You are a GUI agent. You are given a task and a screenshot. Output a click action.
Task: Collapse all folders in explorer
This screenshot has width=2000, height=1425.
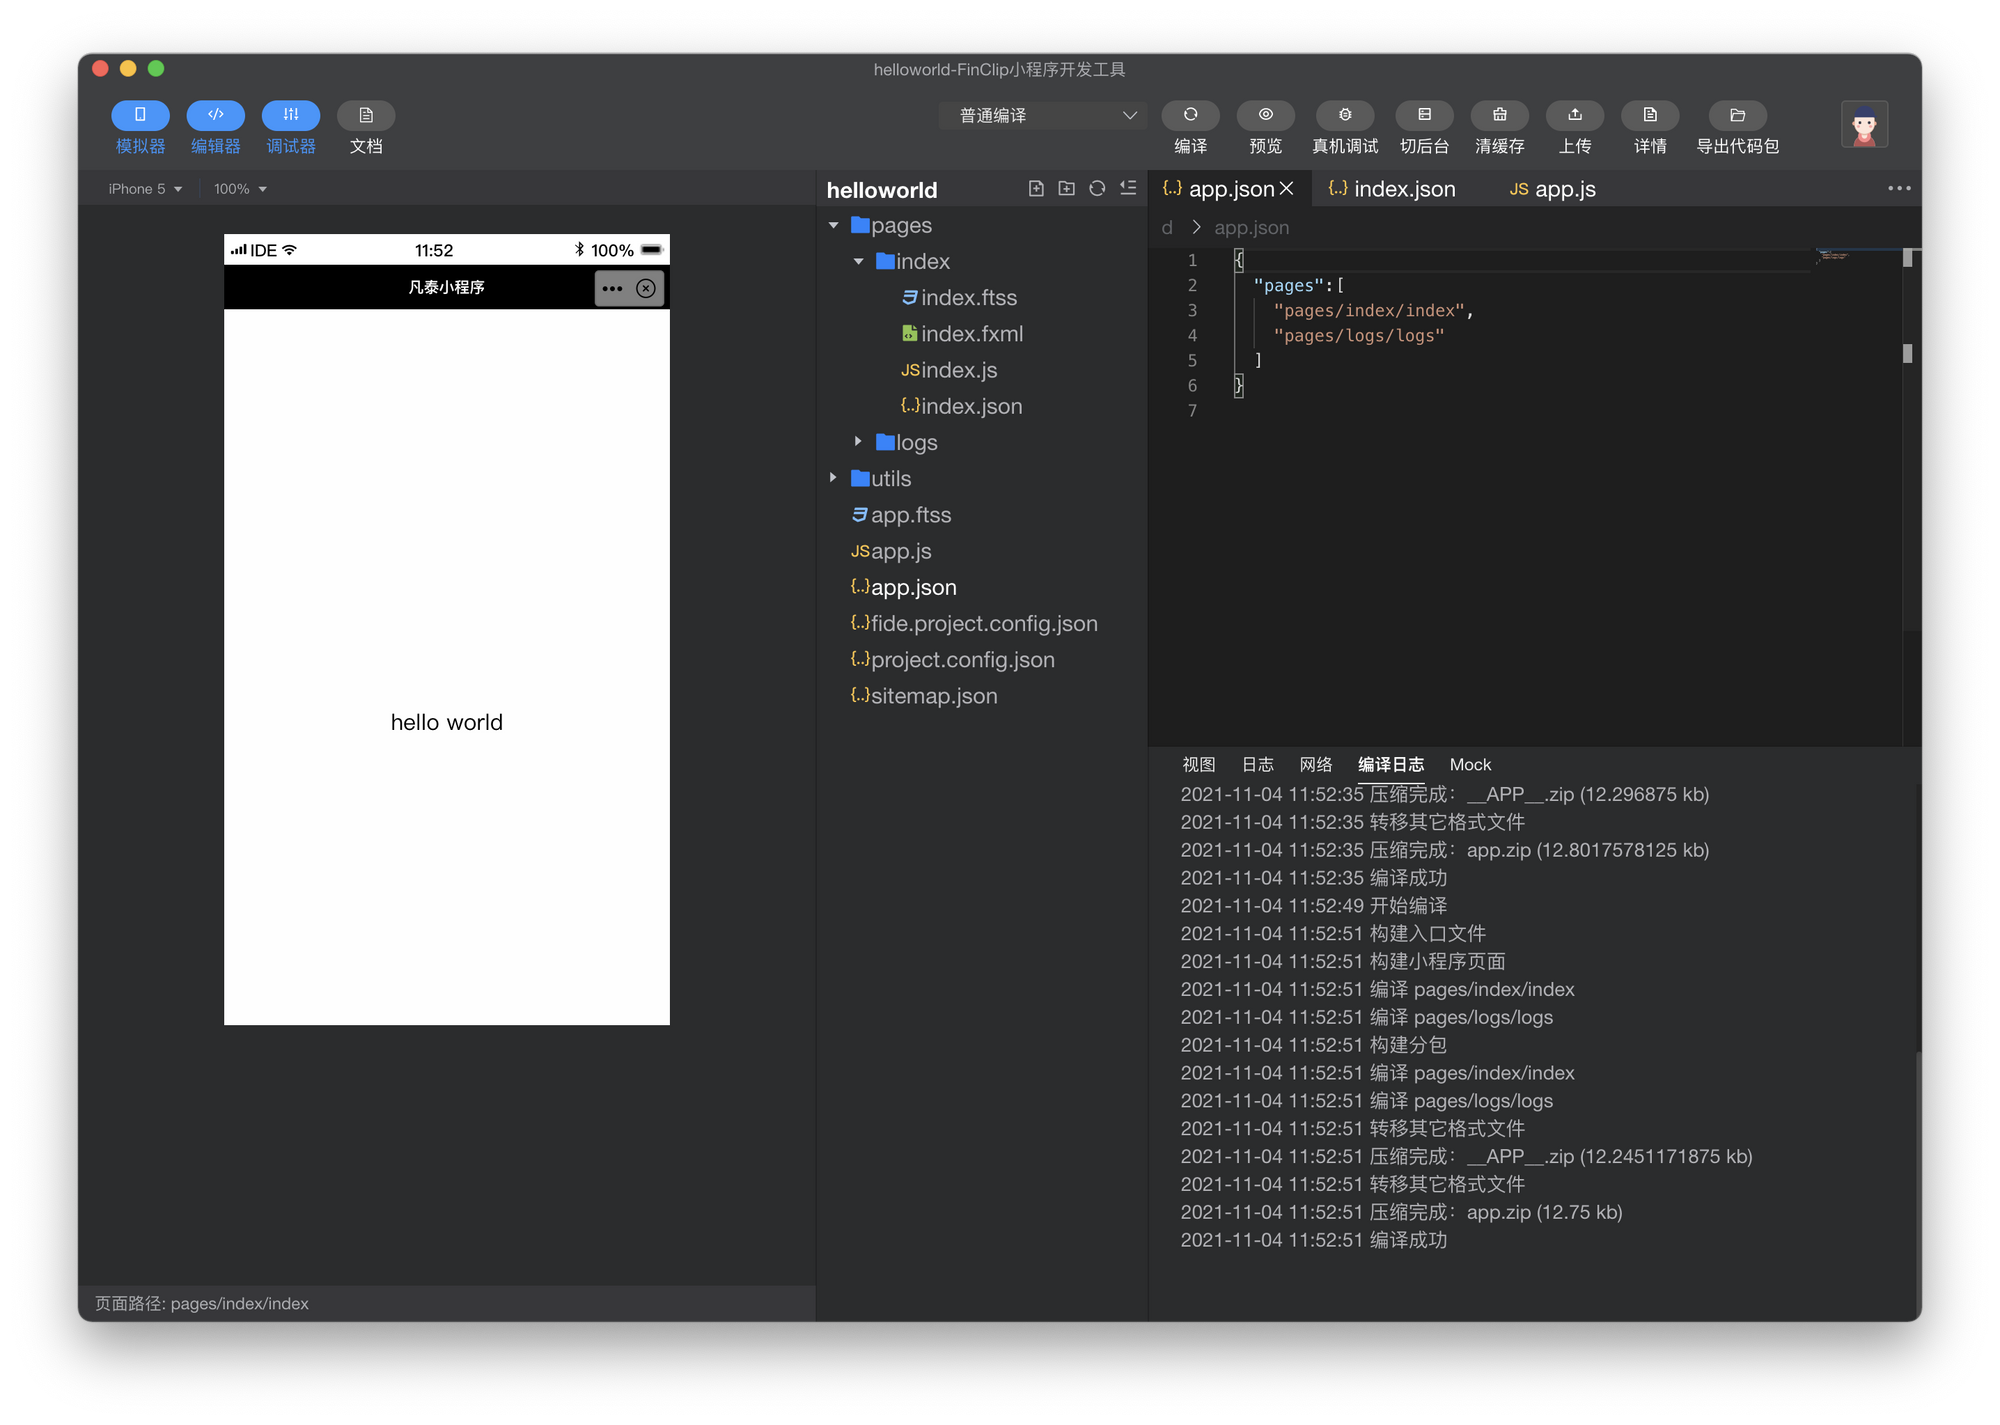pos(1128,189)
